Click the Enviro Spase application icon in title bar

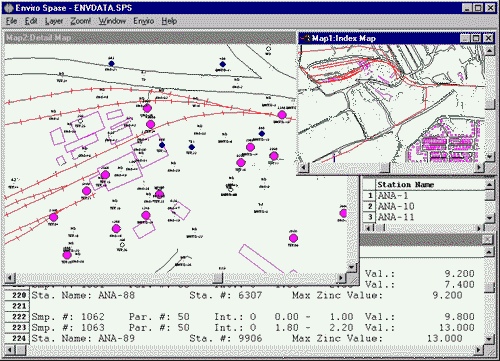coord(9,8)
